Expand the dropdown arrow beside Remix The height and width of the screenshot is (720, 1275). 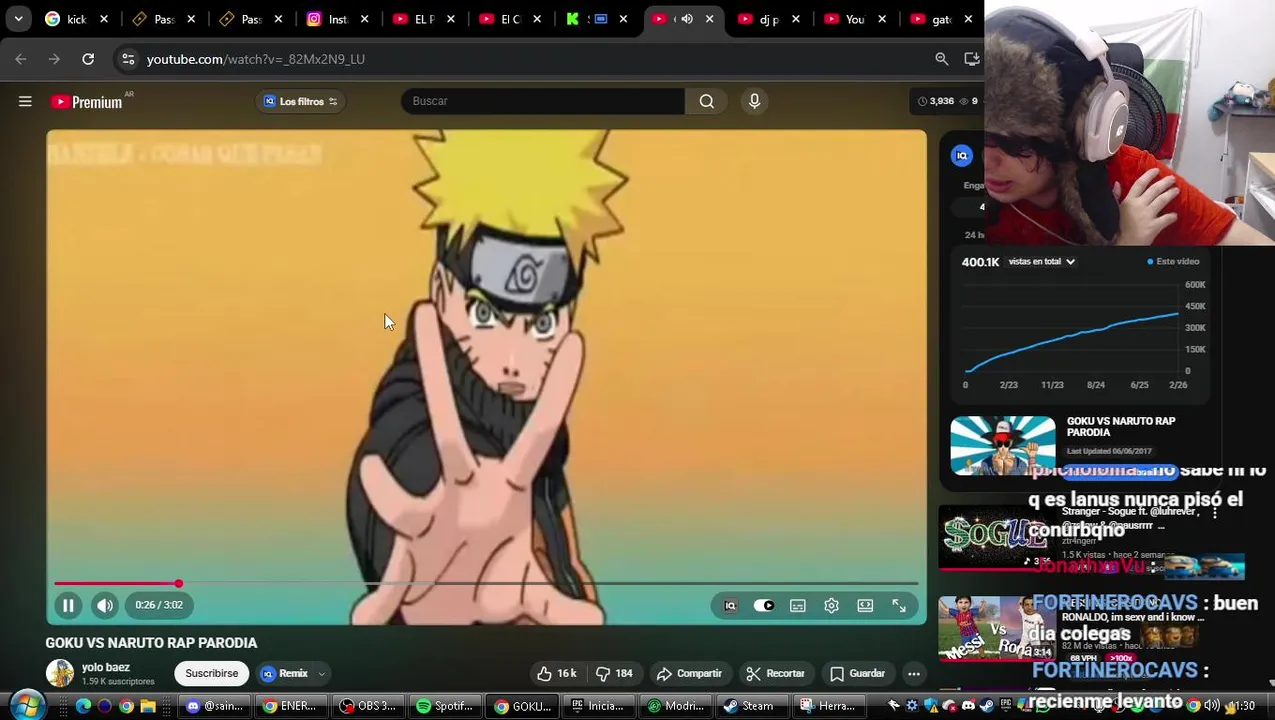tap(322, 674)
